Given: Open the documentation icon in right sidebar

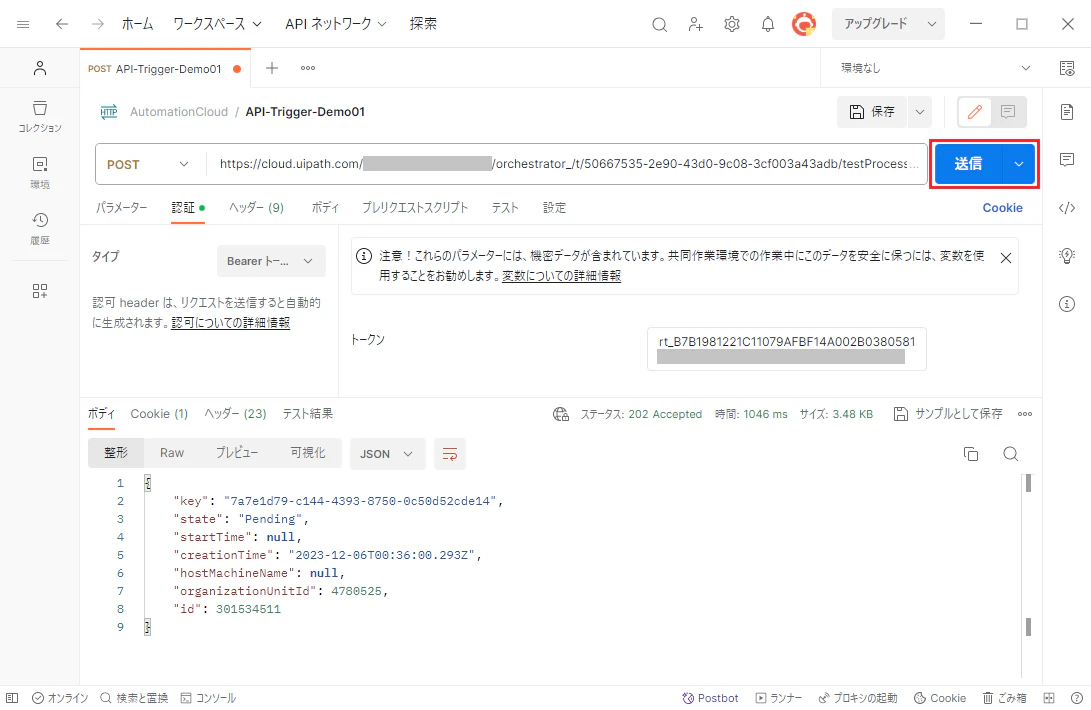Looking at the screenshot, I should [x=1067, y=111].
